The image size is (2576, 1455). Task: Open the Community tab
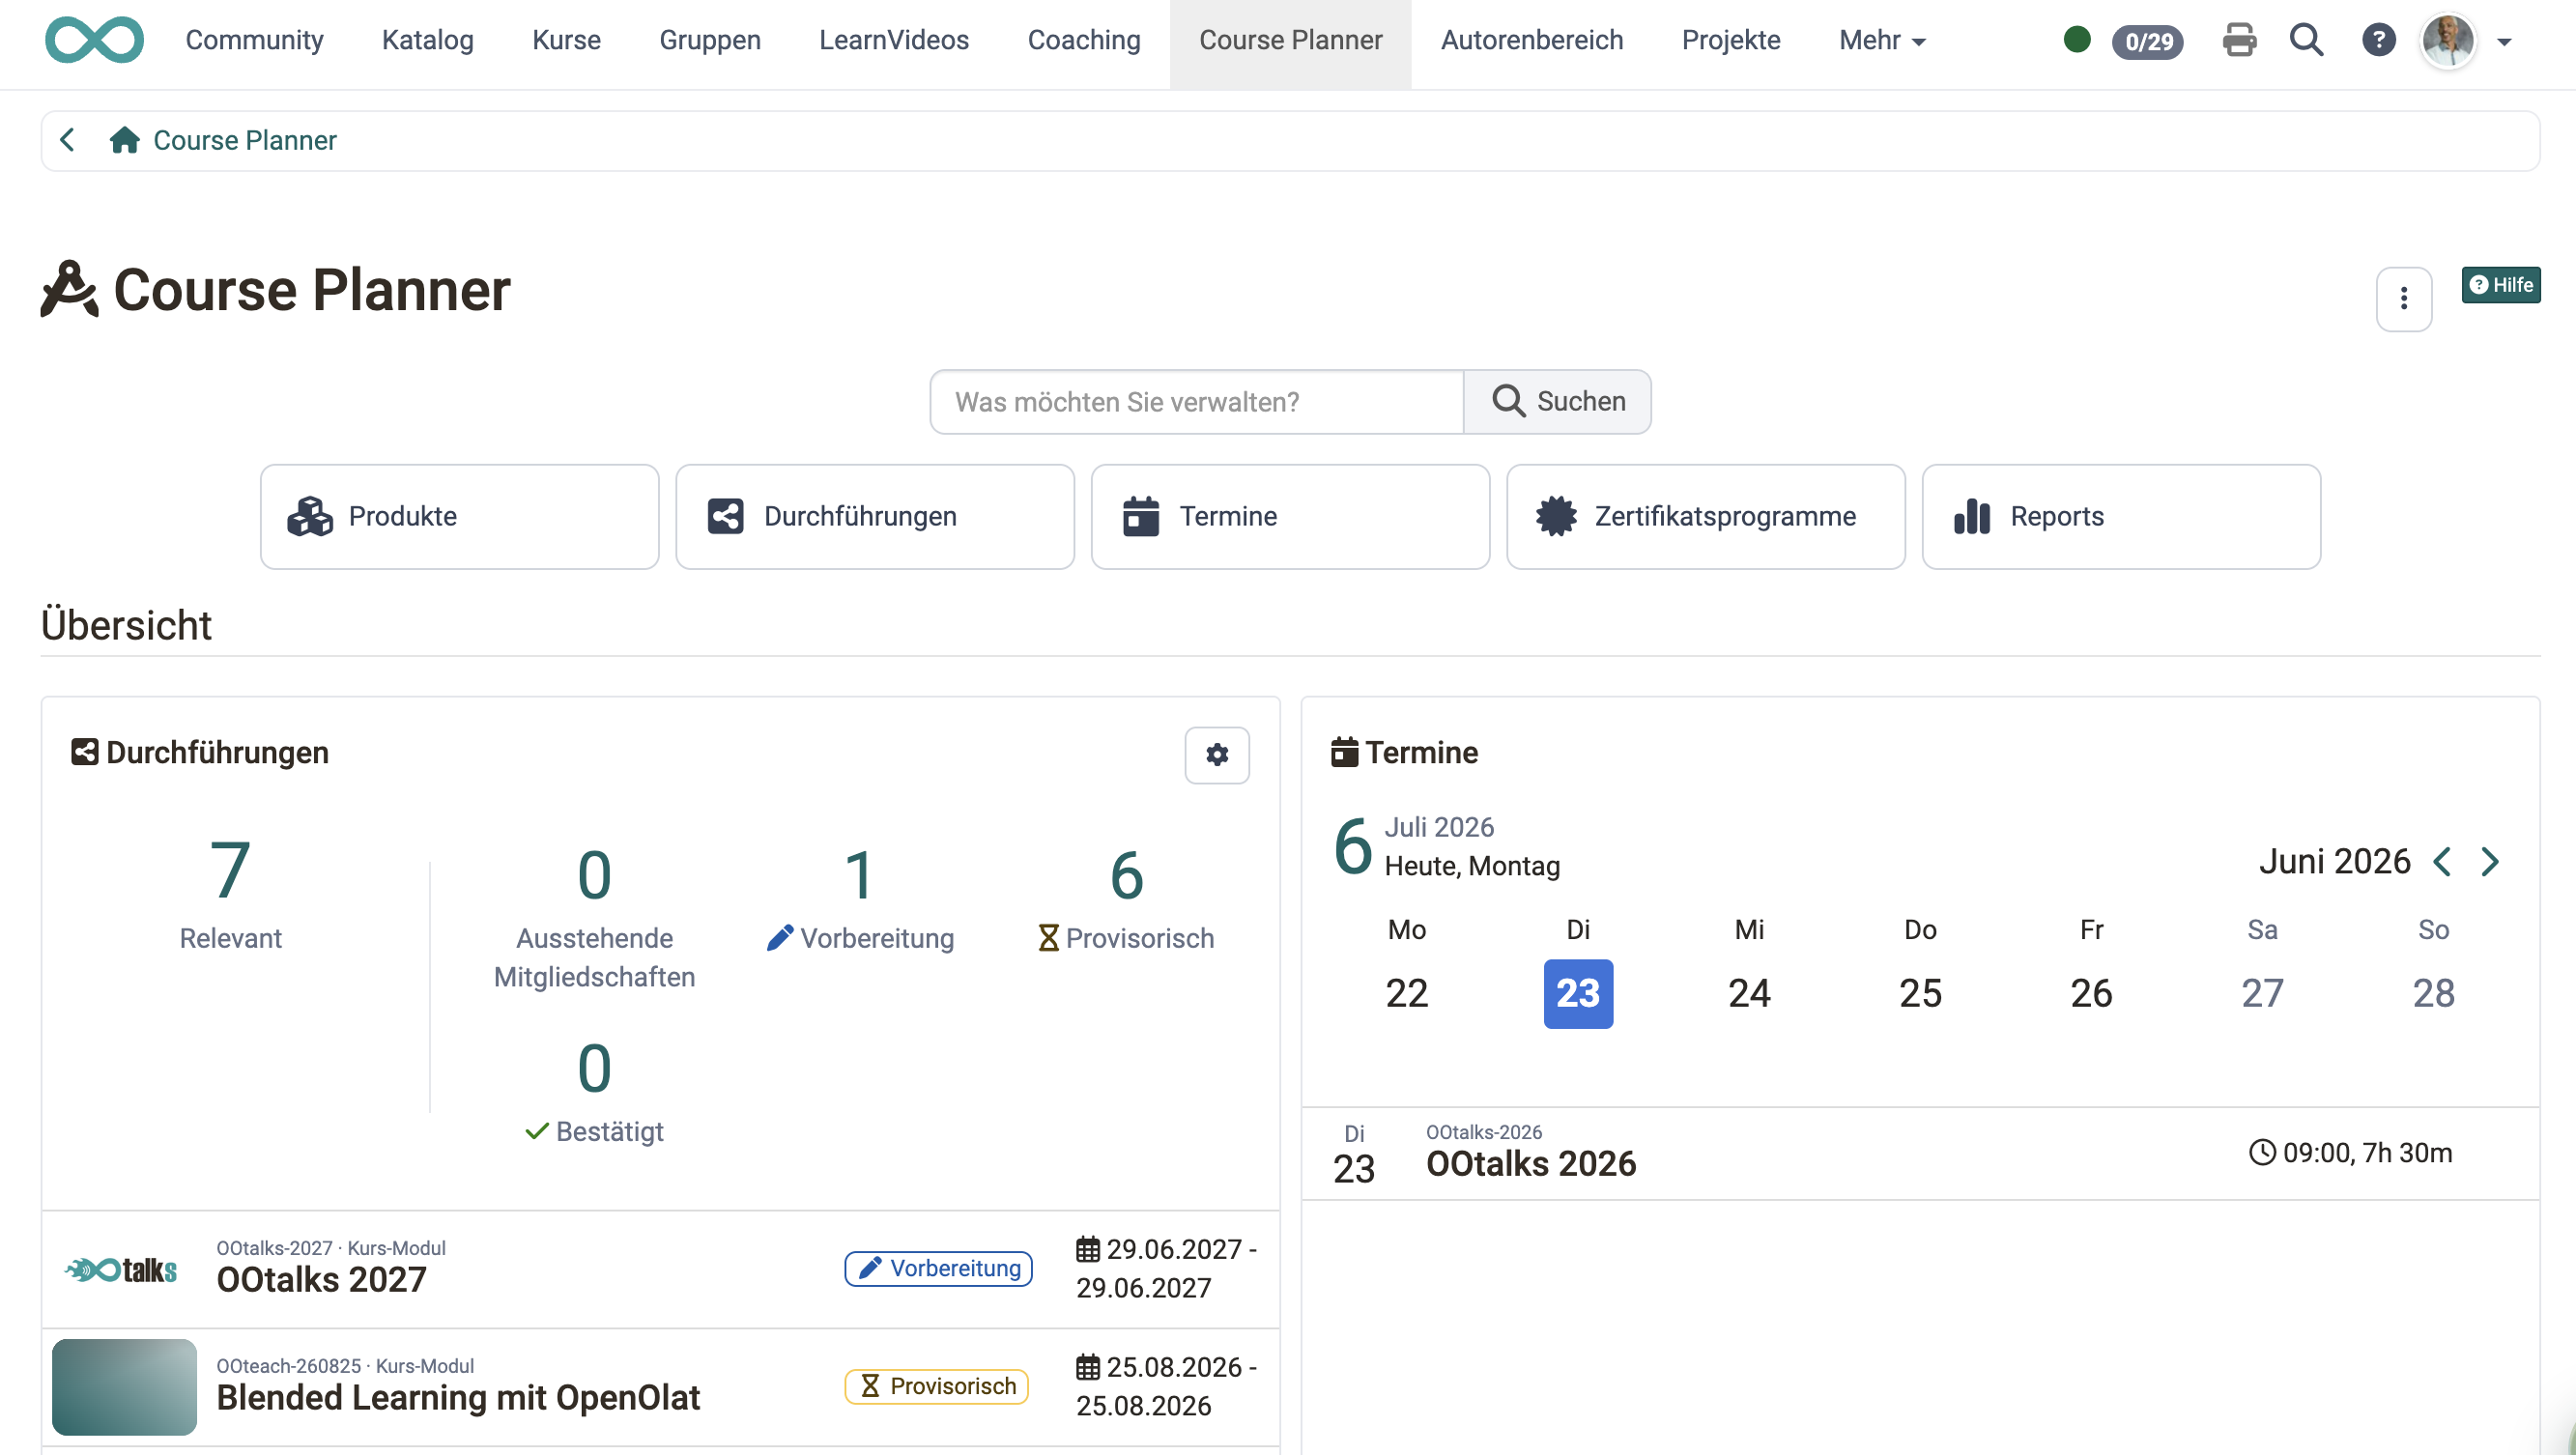point(254,40)
